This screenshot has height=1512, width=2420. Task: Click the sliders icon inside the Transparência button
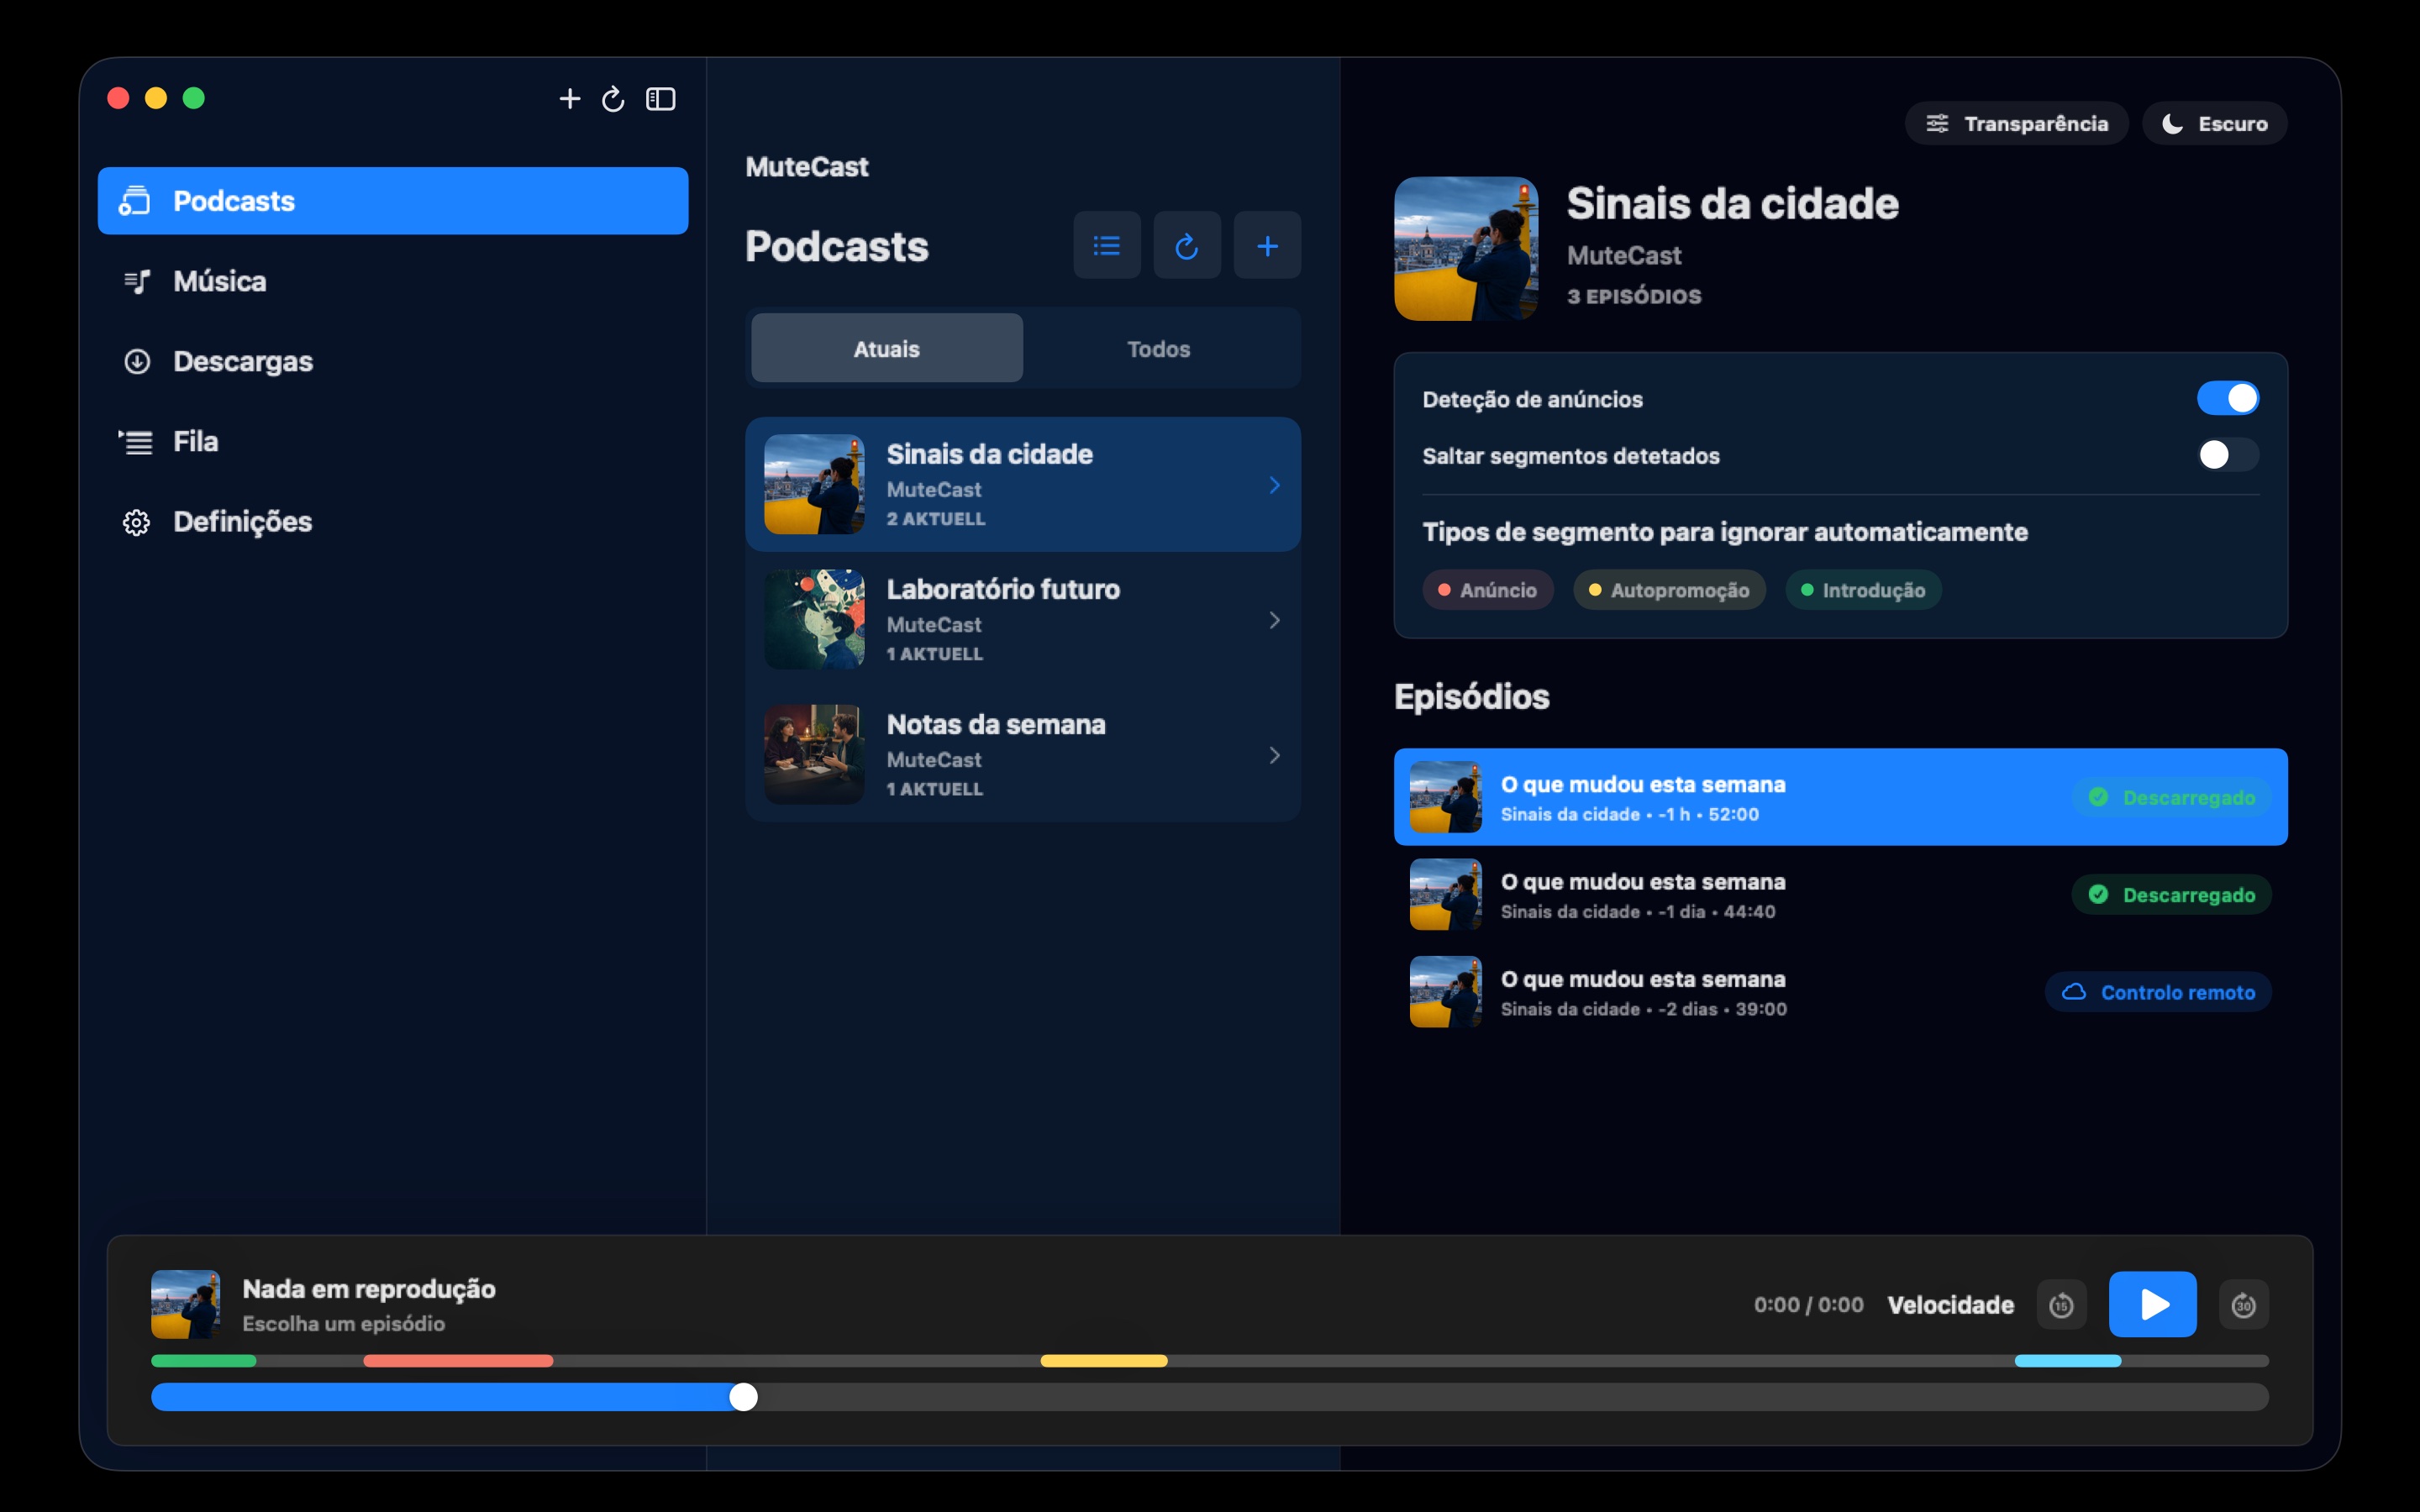coord(1937,123)
